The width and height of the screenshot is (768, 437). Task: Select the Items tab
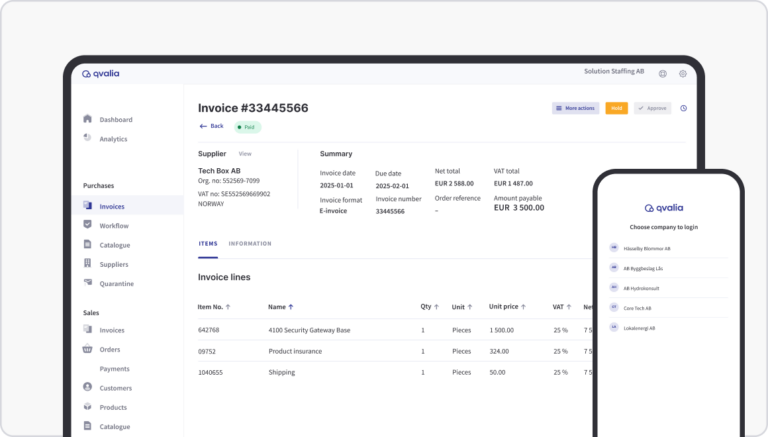pyautogui.click(x=208, y=243)
